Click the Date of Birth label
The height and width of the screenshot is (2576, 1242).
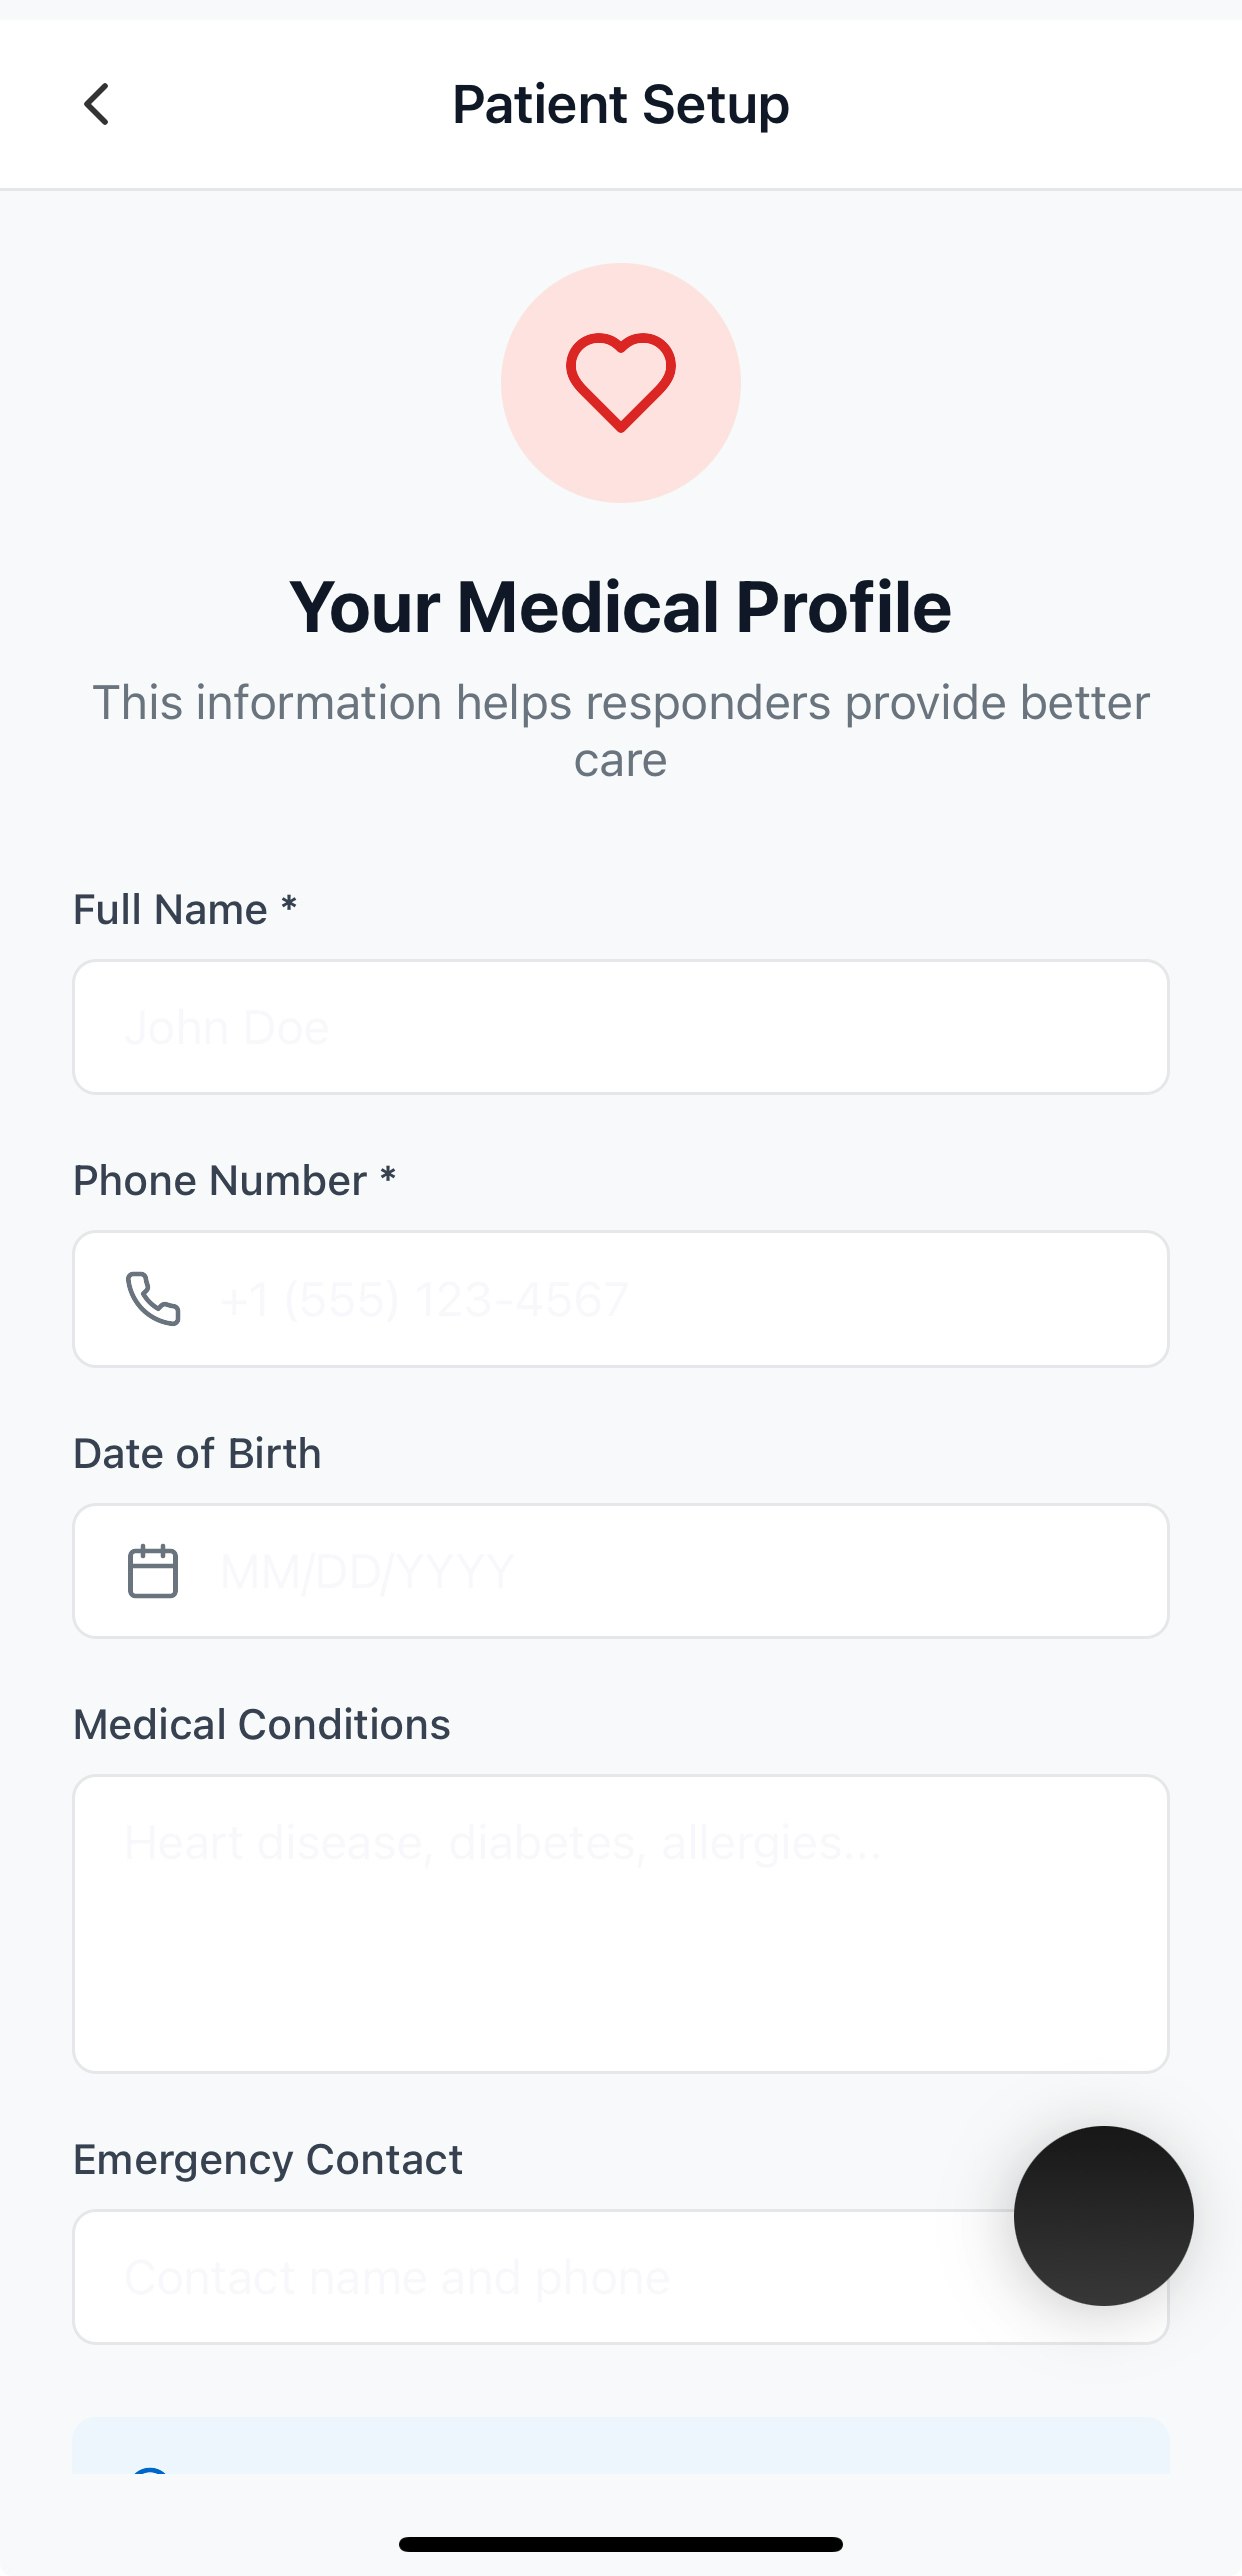198,1453
